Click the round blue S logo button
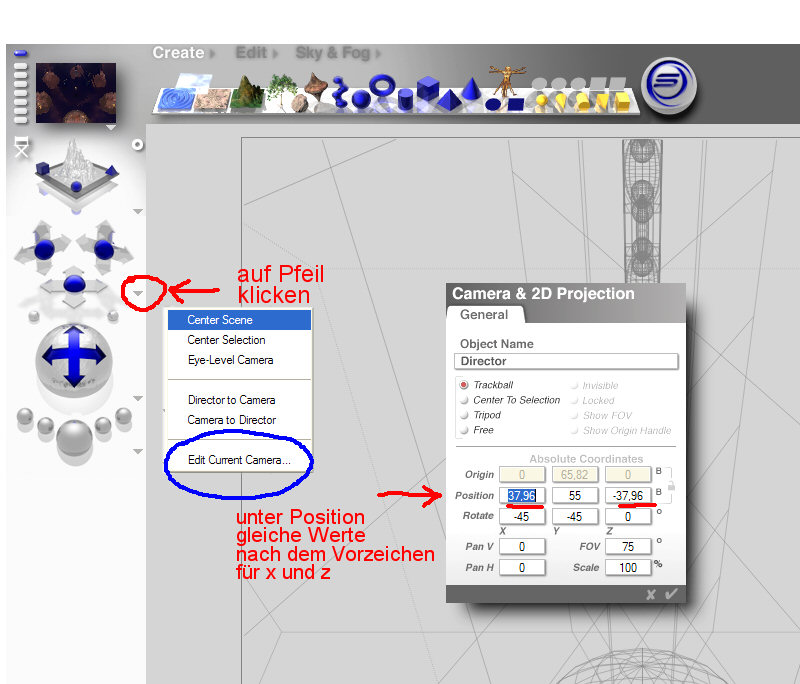The width and height of the screenshot is (800, 684). tap(669, 85)
